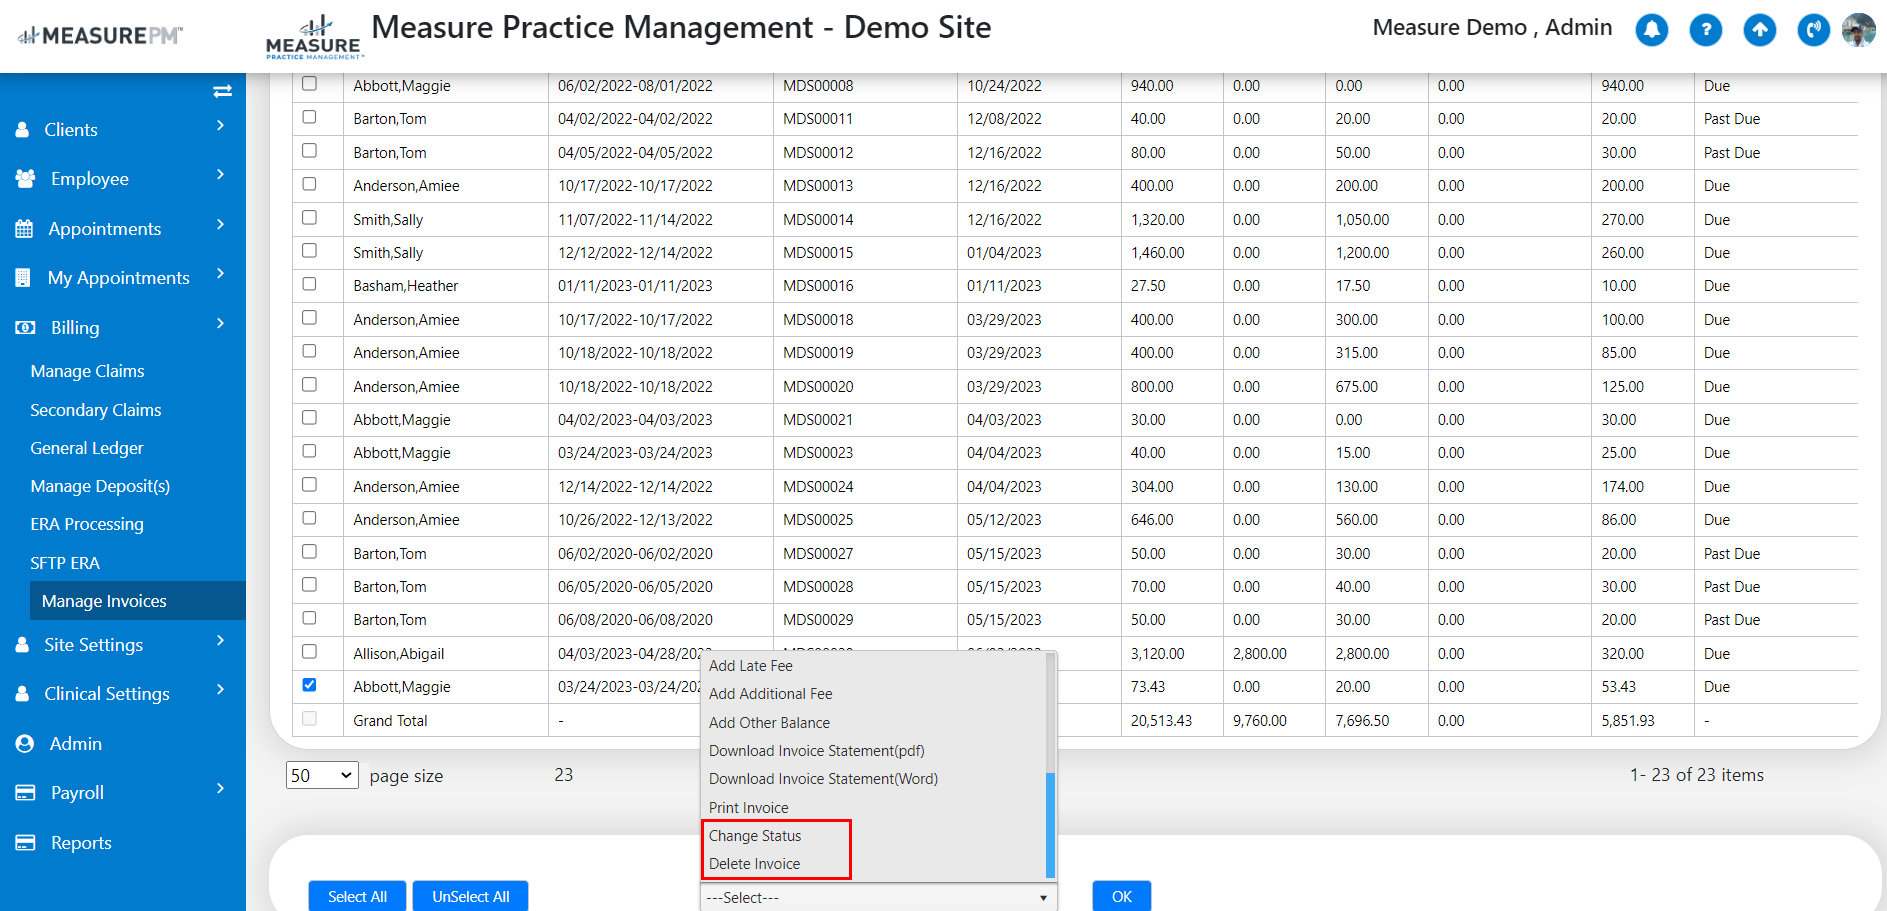Click the Payroll card icon
Viewport: 1887px width, 911px height.
point(25,793)
